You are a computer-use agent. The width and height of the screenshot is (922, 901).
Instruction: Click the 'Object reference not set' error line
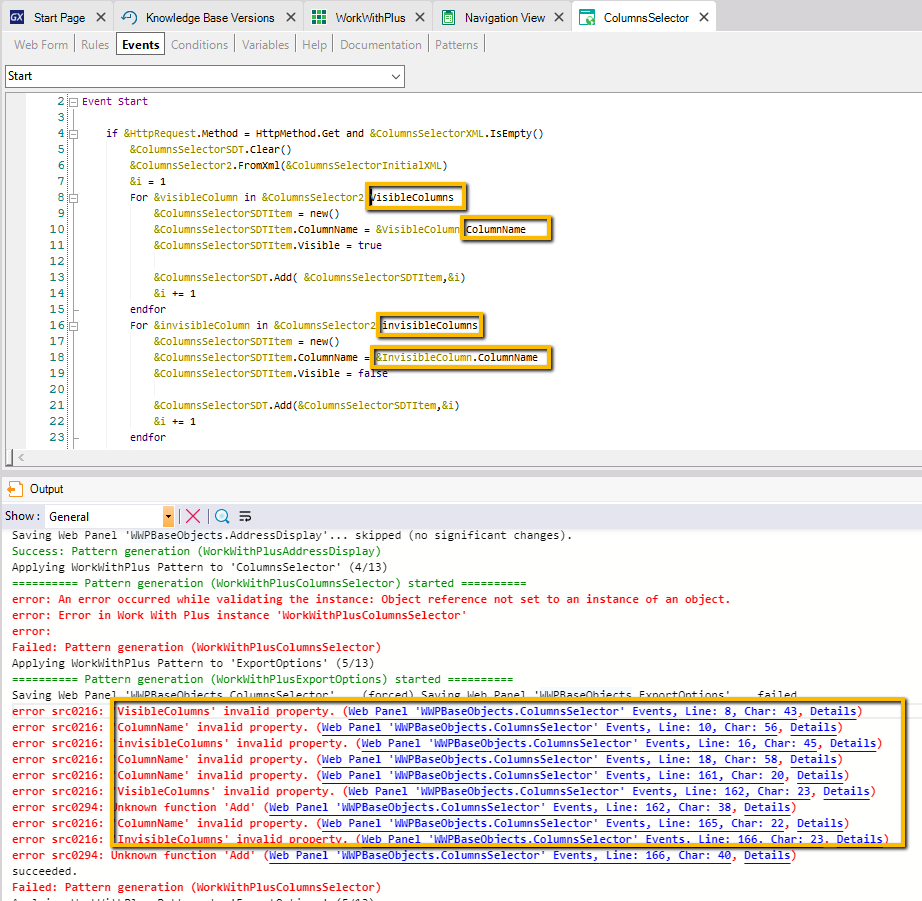[x=370, y=599]
